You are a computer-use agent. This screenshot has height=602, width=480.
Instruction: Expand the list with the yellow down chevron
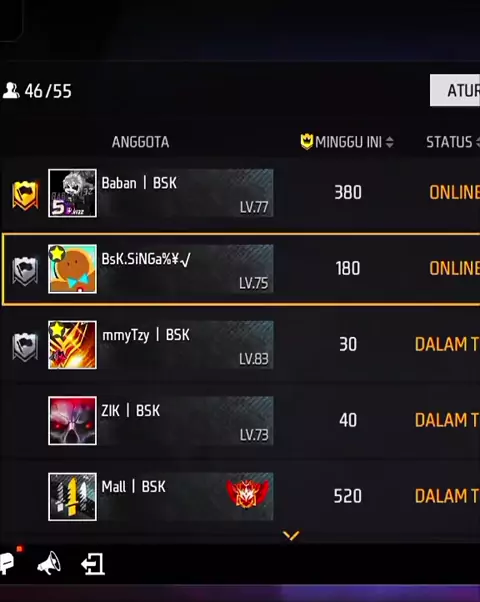291,535
